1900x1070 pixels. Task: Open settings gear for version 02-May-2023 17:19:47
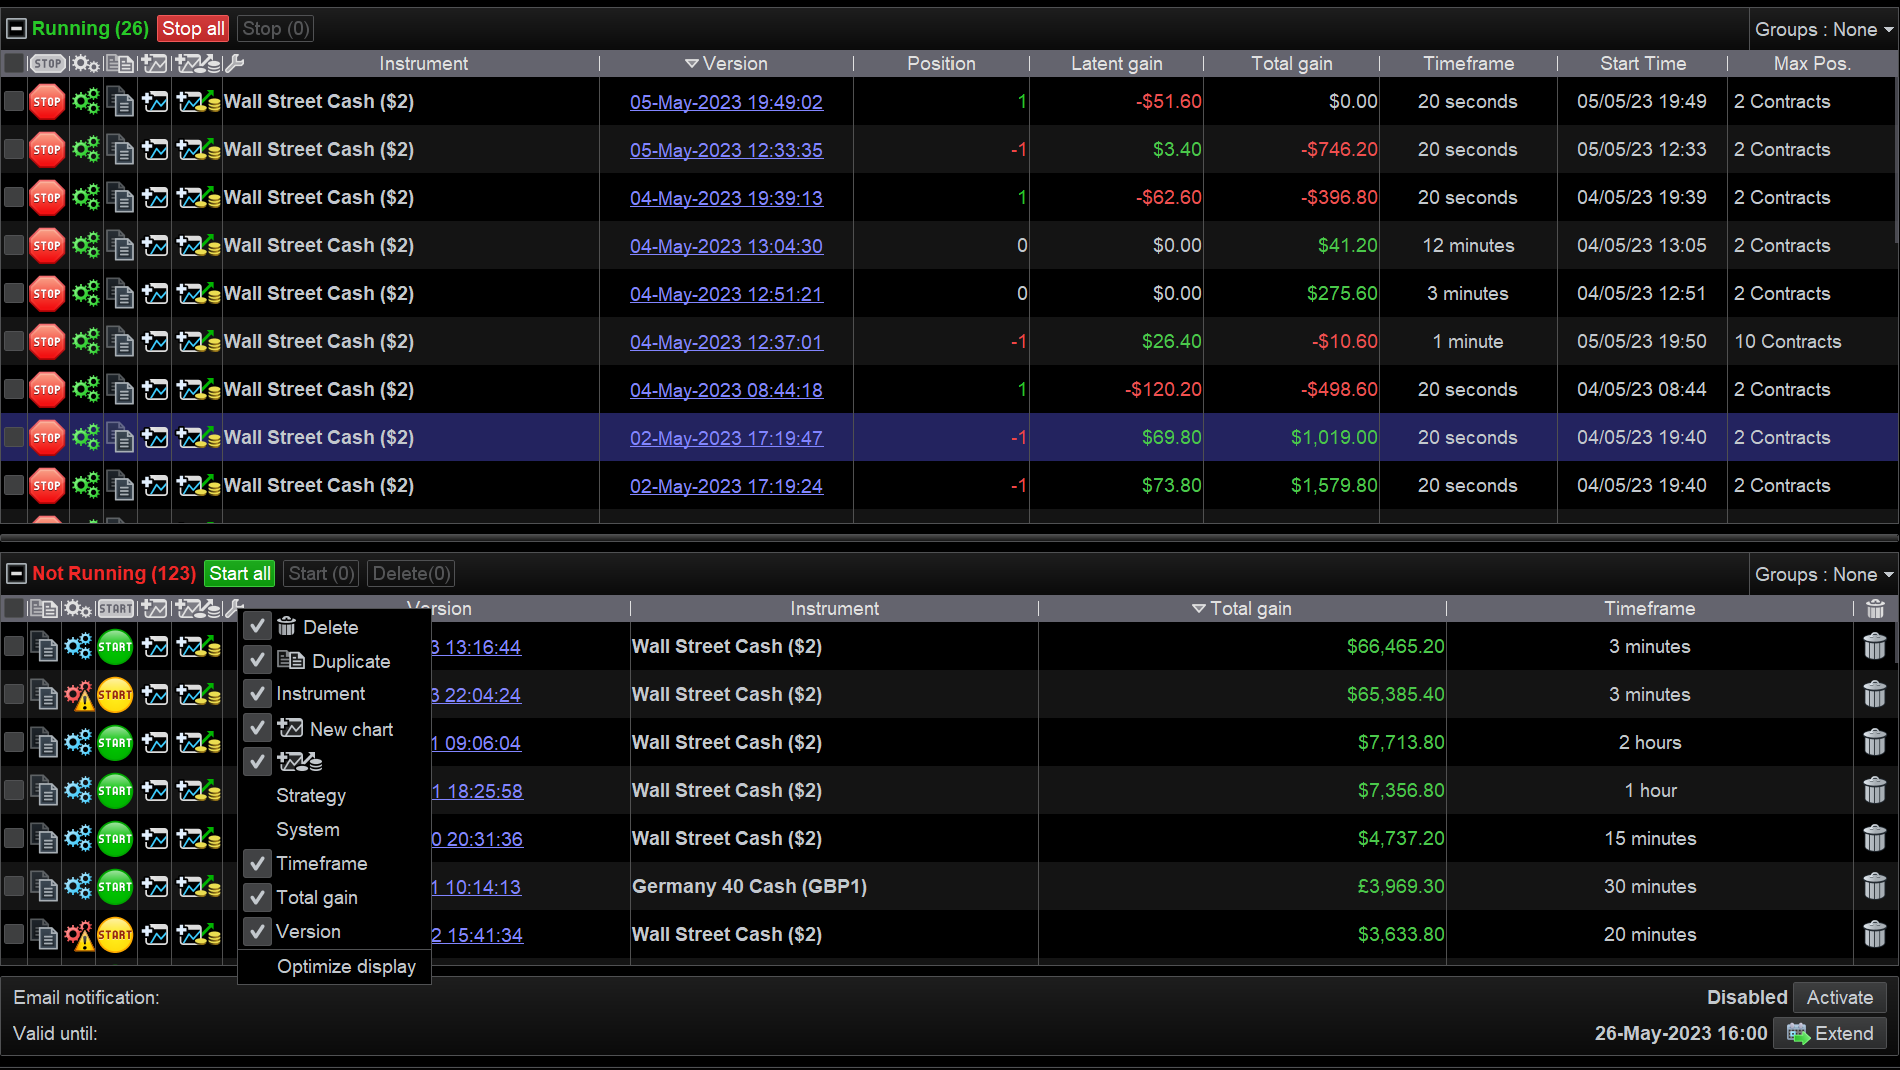coord(86,438)
